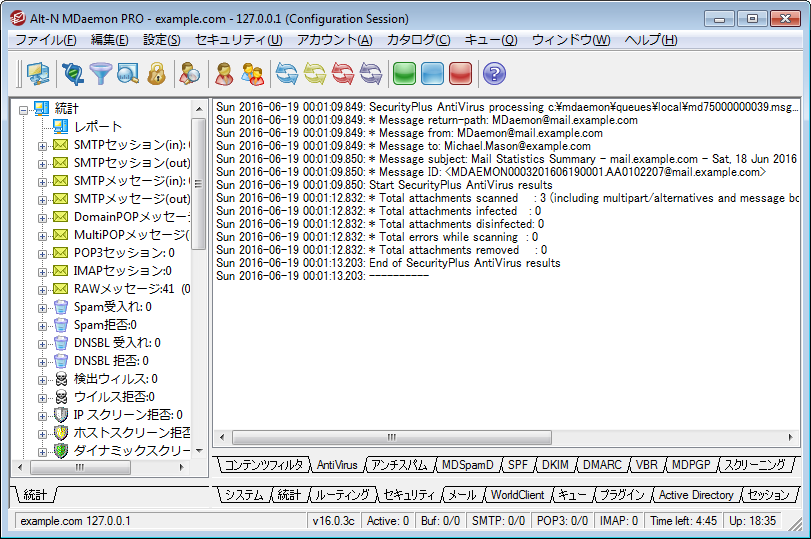811x539 pixels.
Task: Switch to the スクリーニング log tab
Action: click(x=755, y=465)
